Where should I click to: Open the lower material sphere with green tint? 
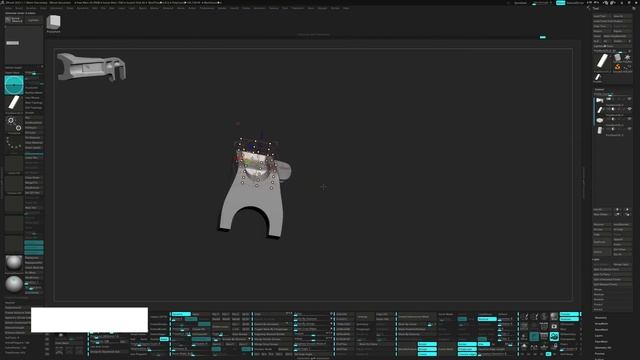(x=14, y=284)
